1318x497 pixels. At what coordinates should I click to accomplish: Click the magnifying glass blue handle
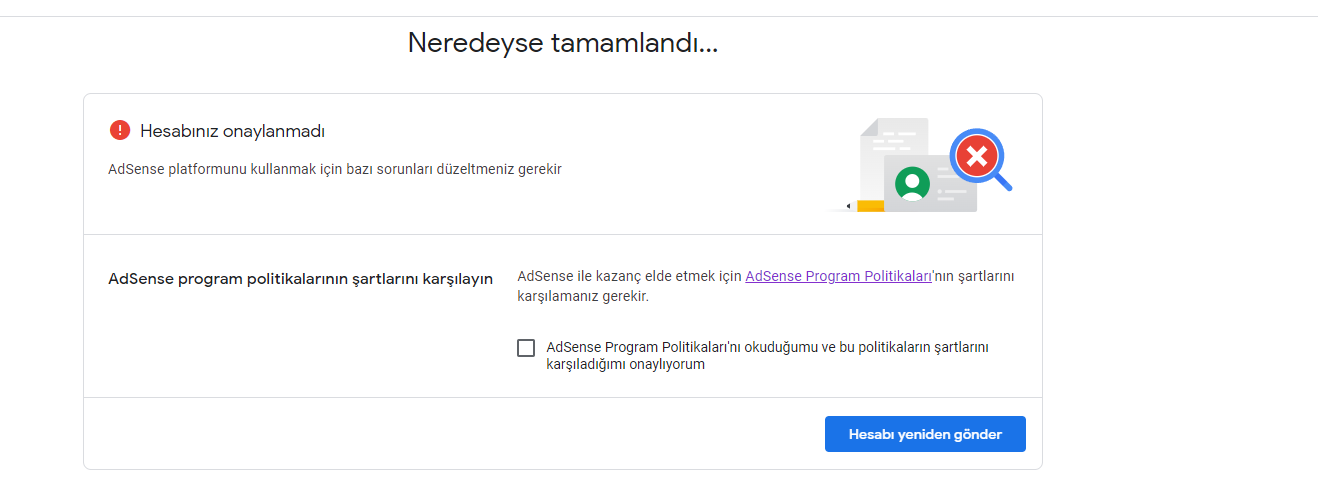point(1002,180)
